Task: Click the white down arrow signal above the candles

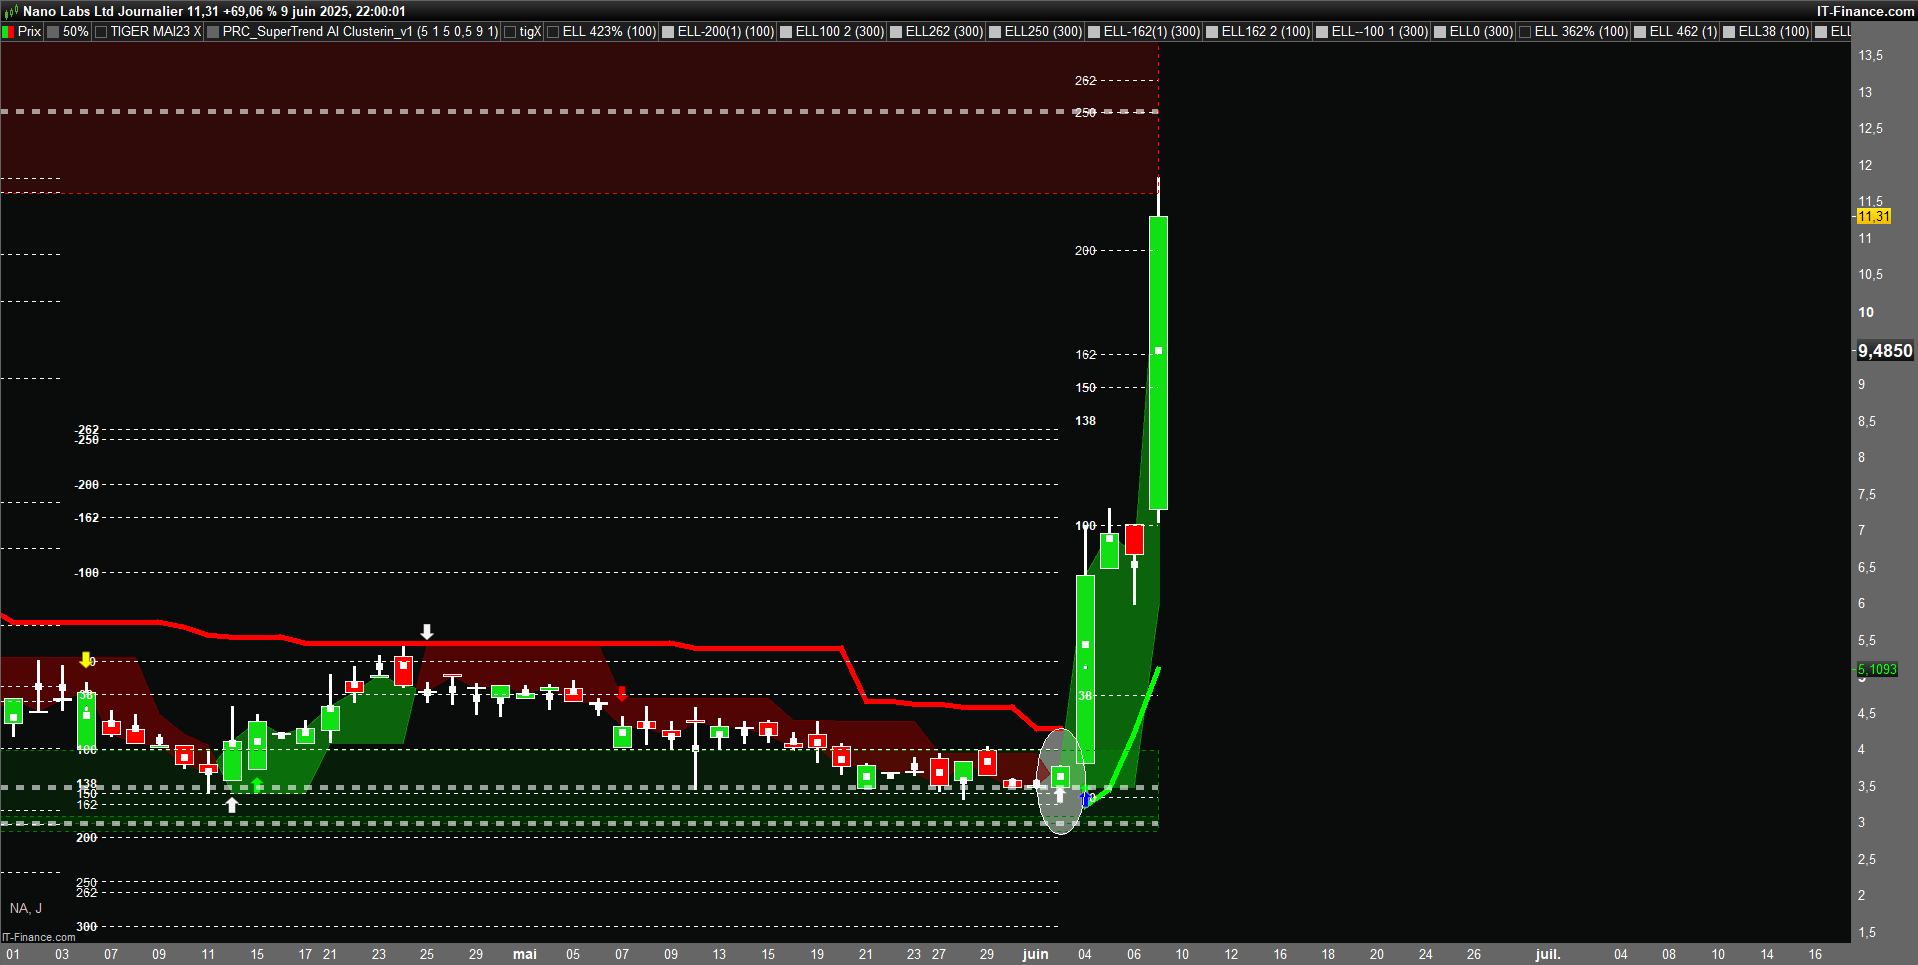Action: click(427, 632)
